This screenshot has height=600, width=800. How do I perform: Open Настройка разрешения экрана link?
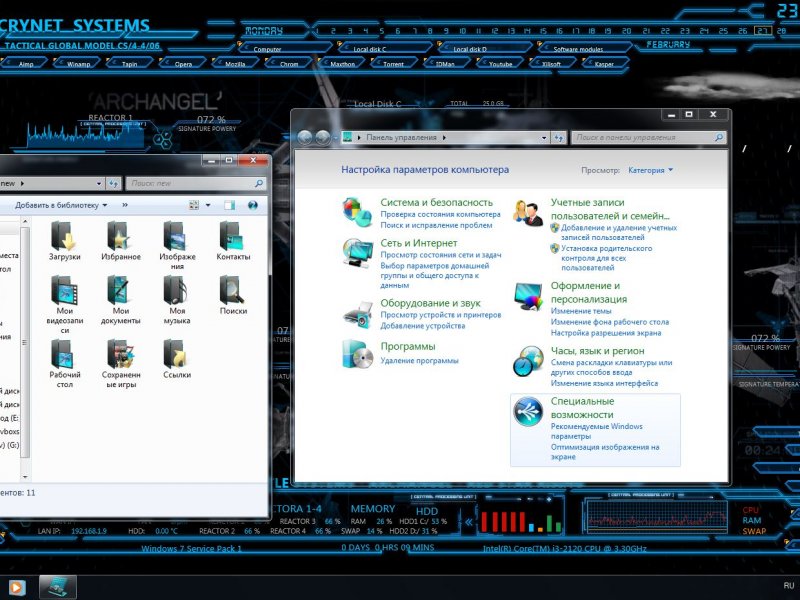(606, 333)
